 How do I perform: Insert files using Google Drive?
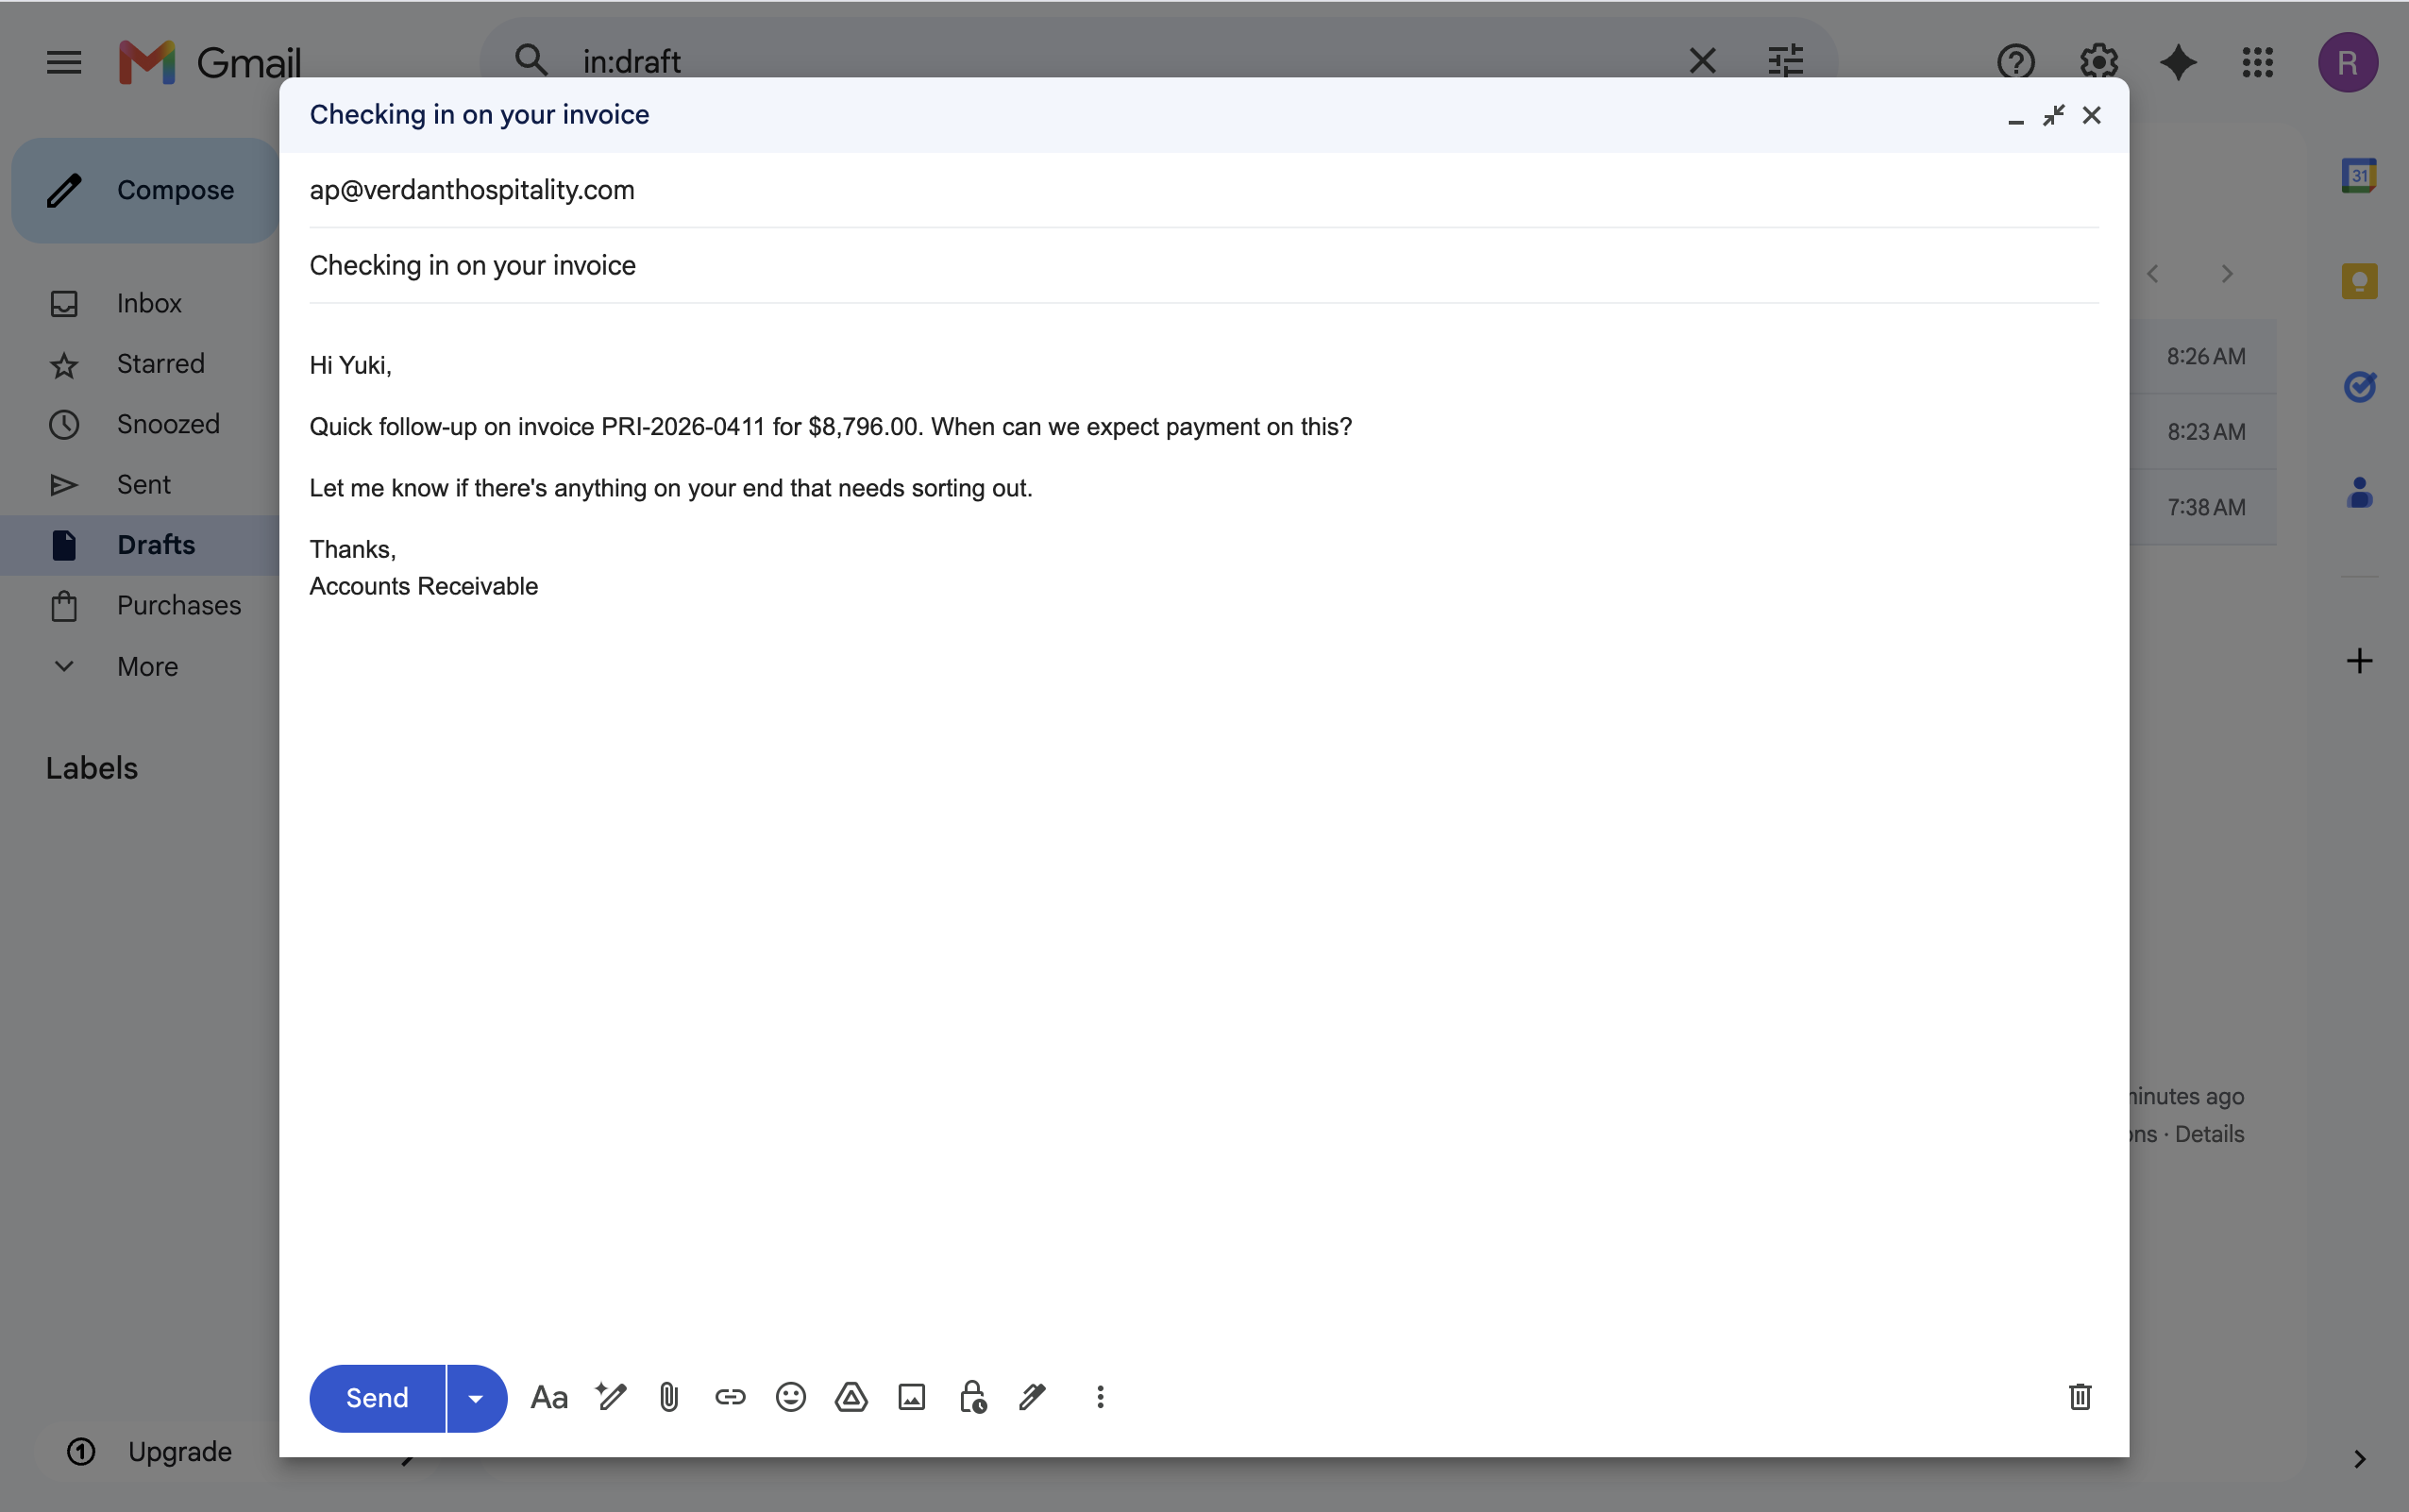[x=851, y=1397]
